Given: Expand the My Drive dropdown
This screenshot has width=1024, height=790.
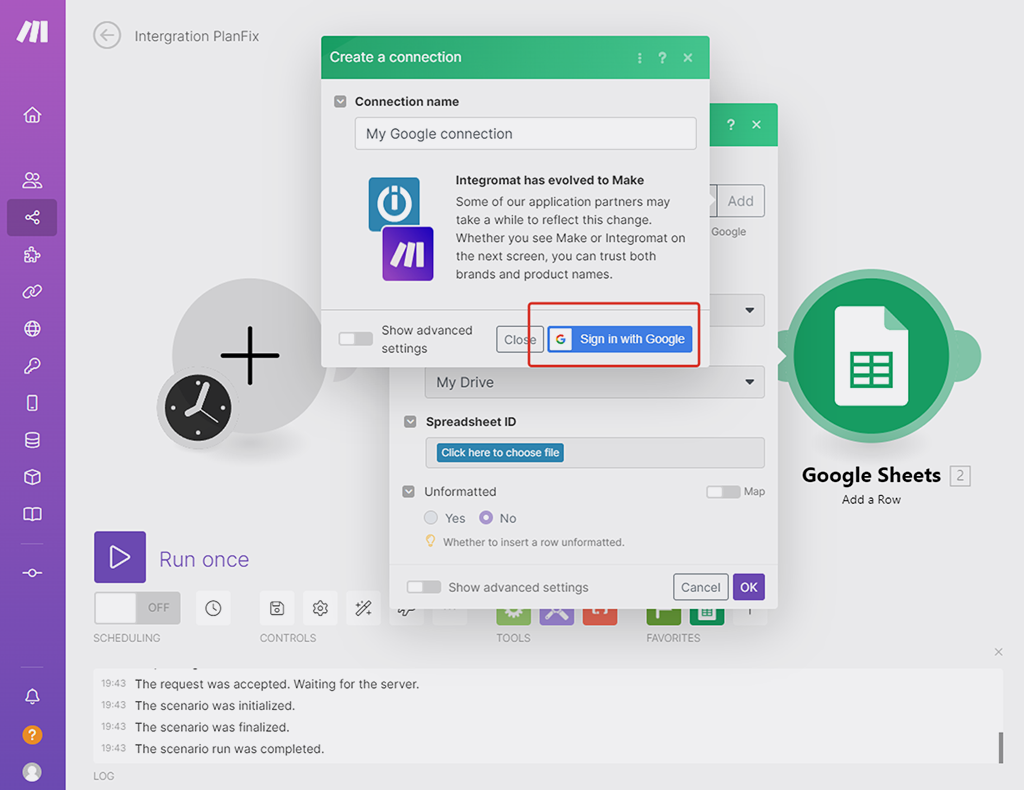Looking at the screenshot, I should pyautogui.click(x=594, y=382).
